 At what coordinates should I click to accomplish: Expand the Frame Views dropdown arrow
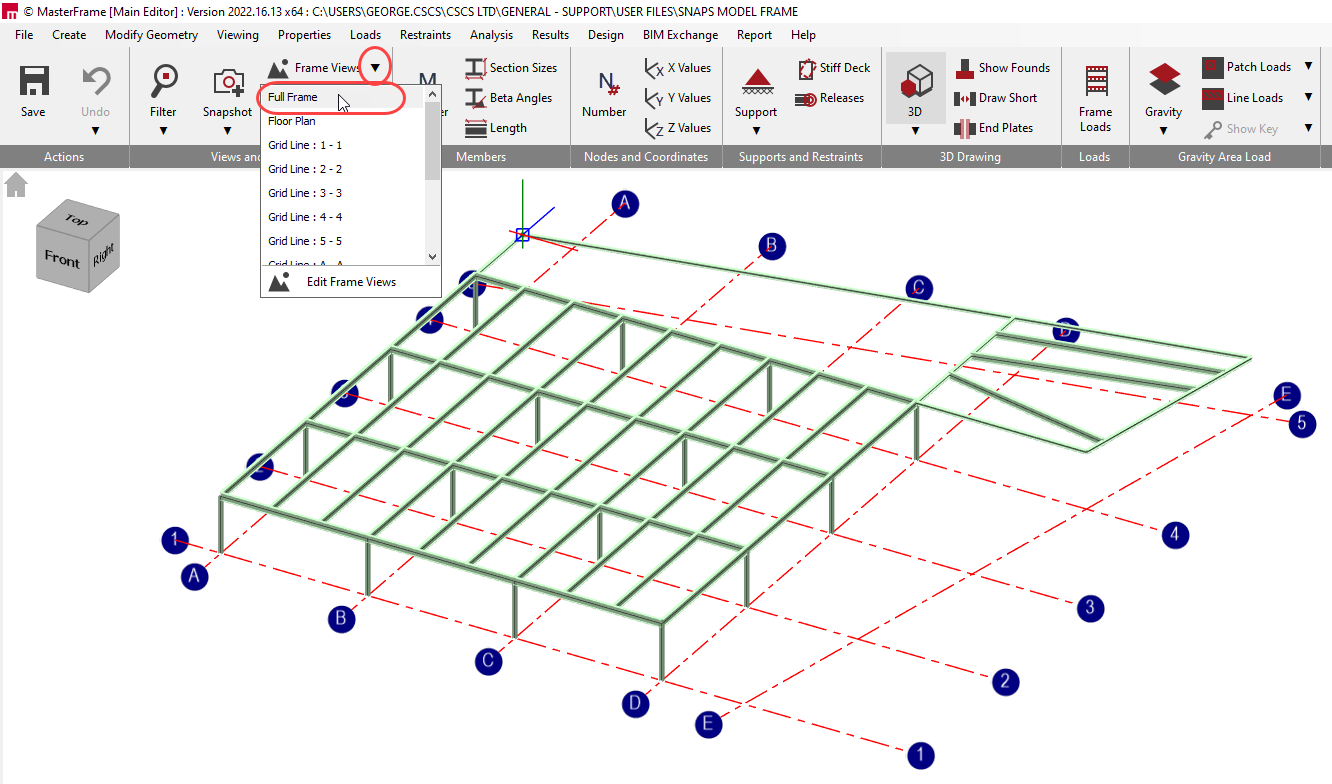[375, 68]
